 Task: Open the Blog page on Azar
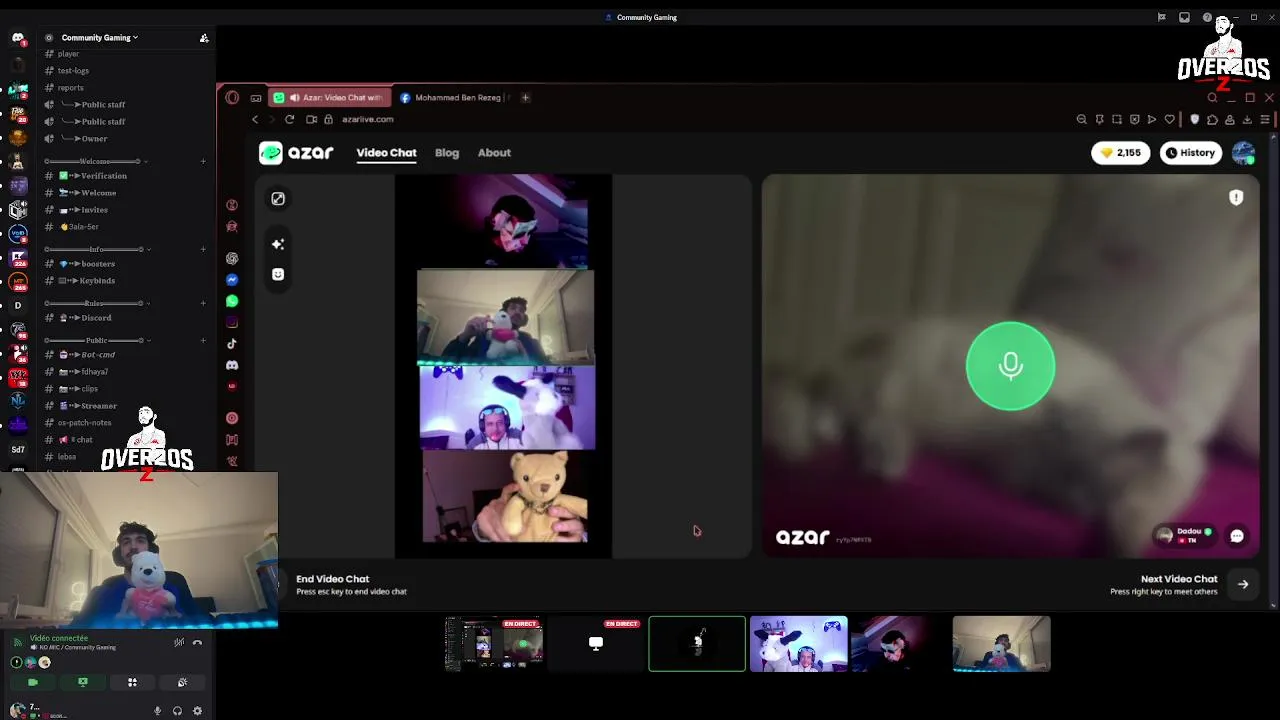(x=447, y=153)
